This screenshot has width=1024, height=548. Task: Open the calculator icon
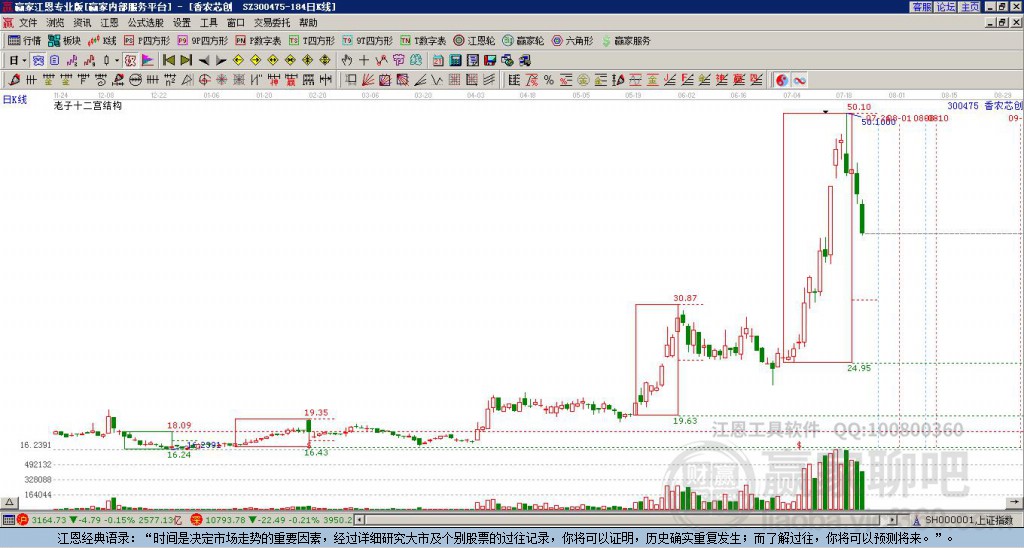click(455, 61)
